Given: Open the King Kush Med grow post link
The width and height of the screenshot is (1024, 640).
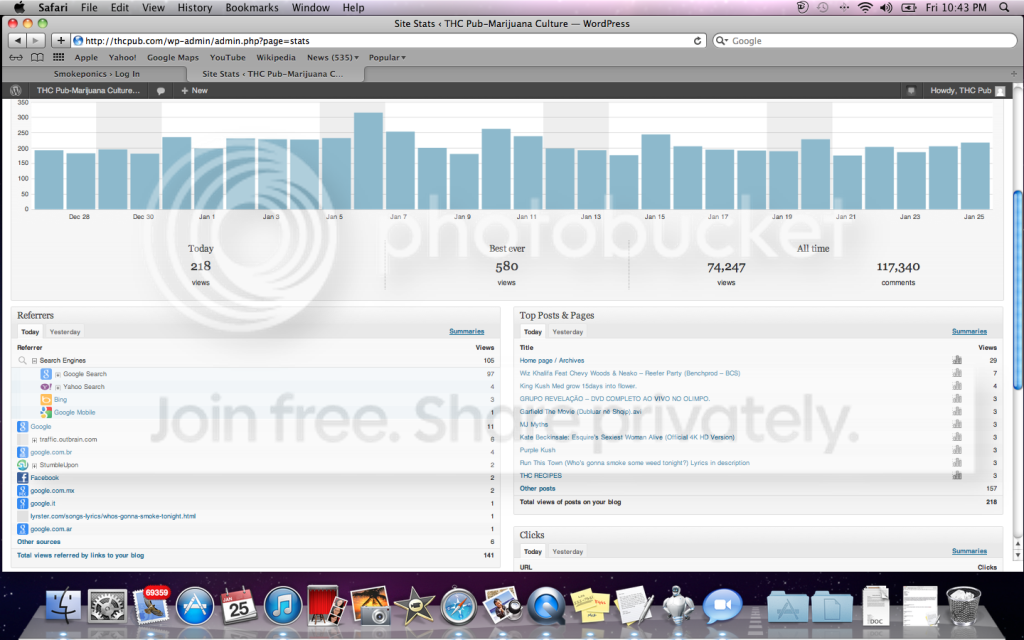Looking at the screenshot, I should tap(578, 386).
